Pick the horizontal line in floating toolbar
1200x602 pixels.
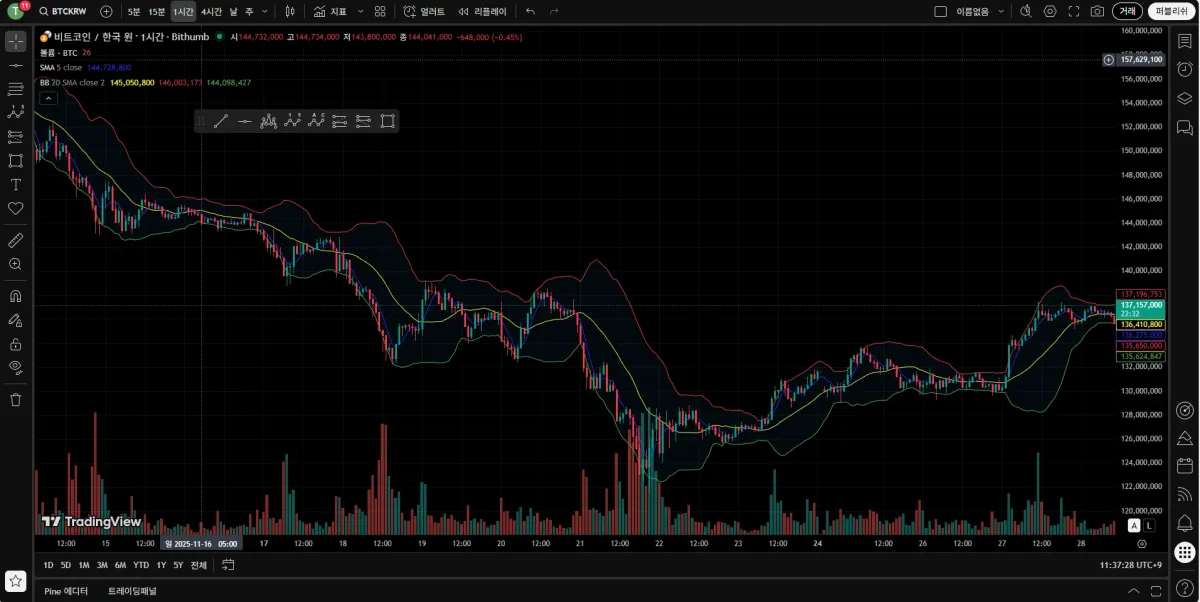[245, 121]
